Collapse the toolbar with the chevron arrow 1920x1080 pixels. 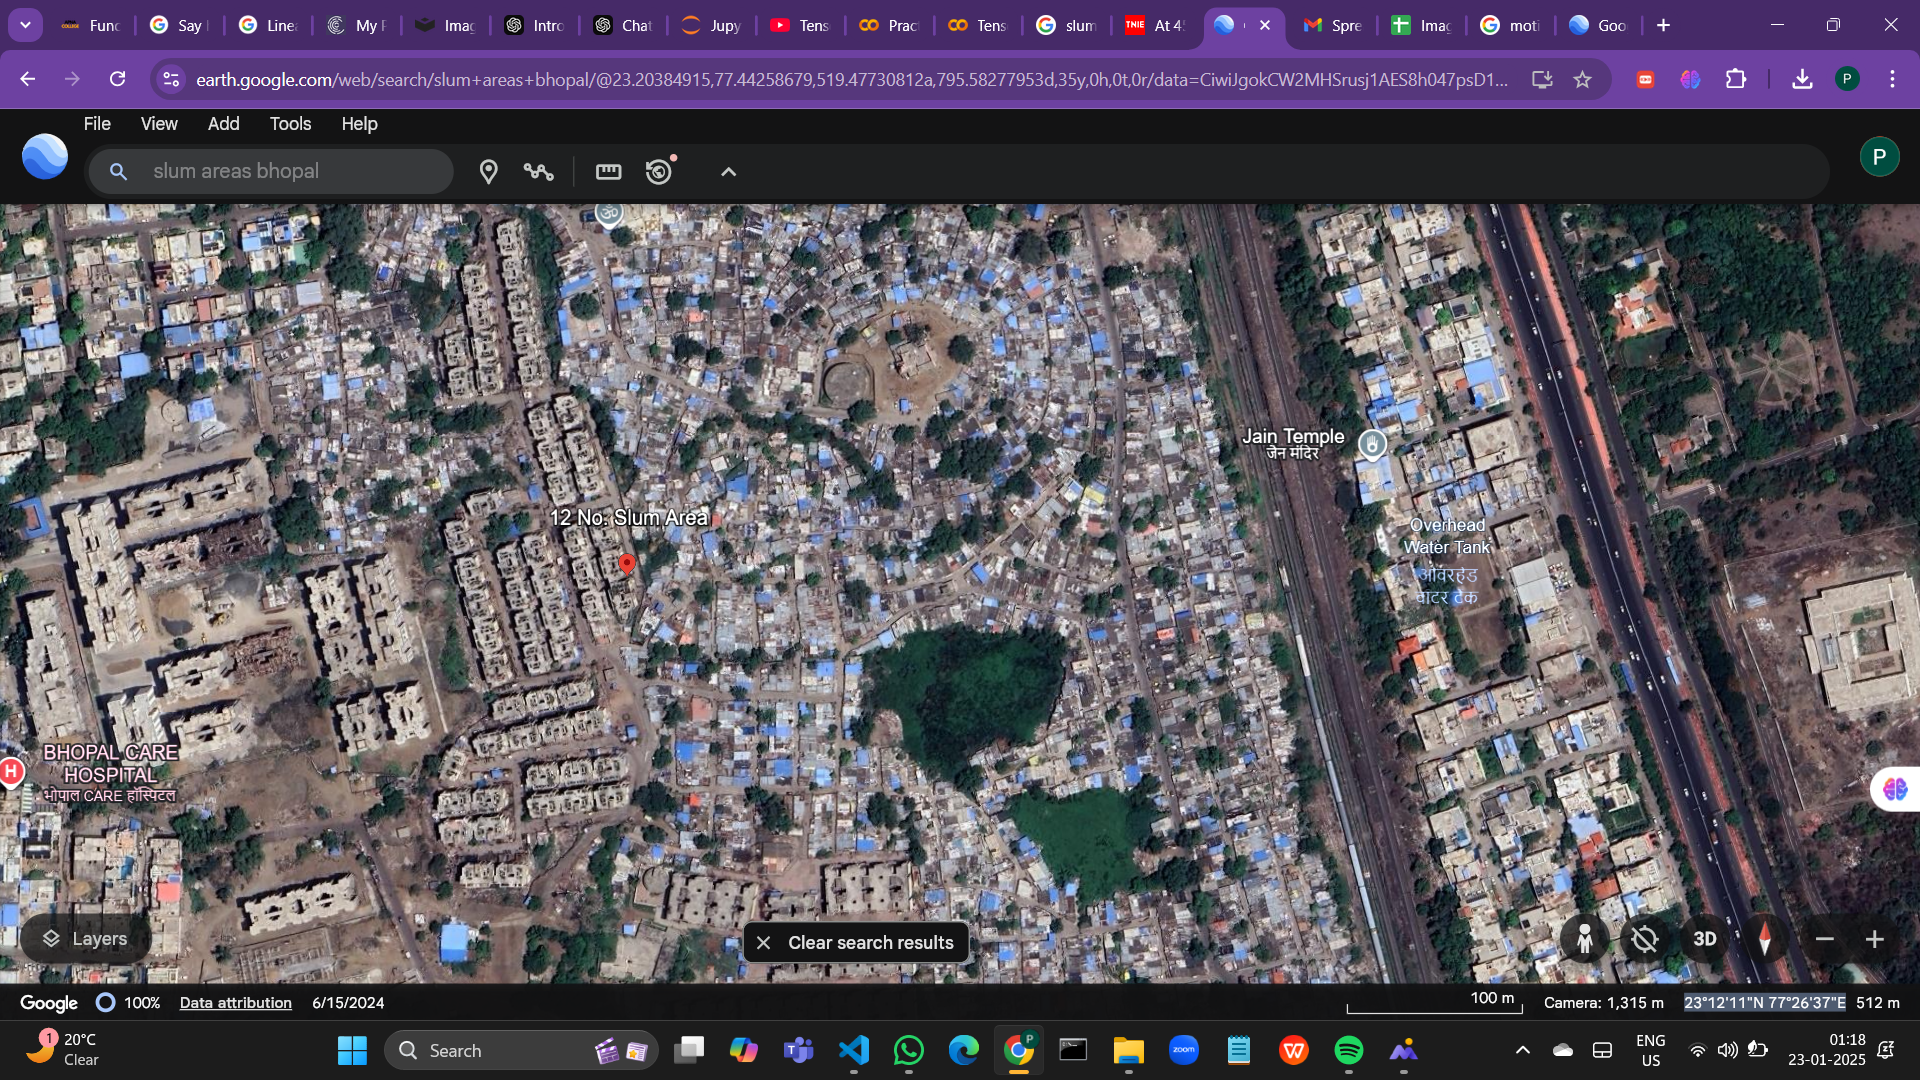pos(728,172)
